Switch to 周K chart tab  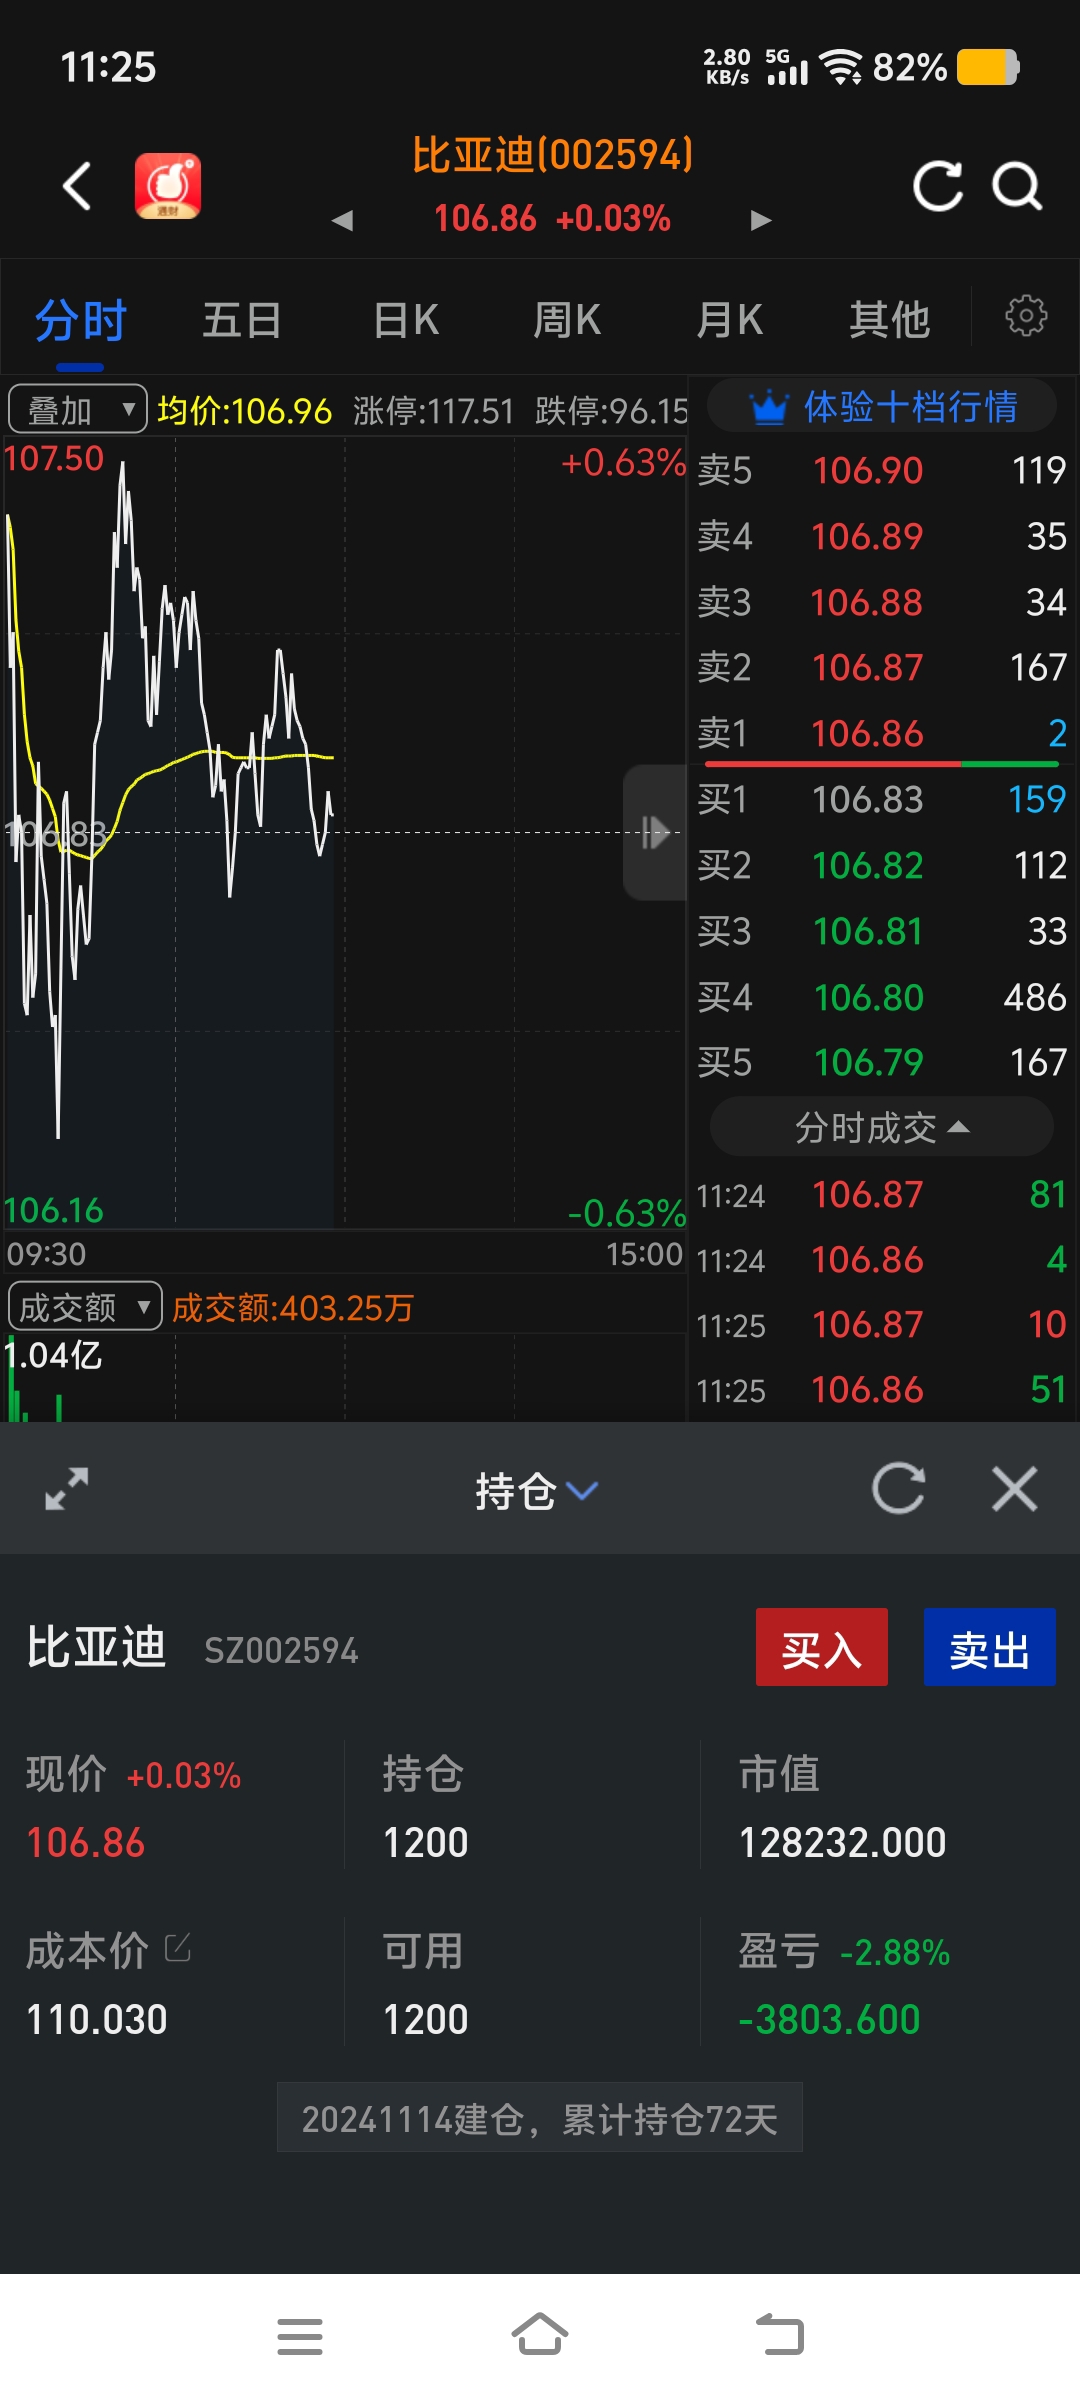tap(567, 321)
